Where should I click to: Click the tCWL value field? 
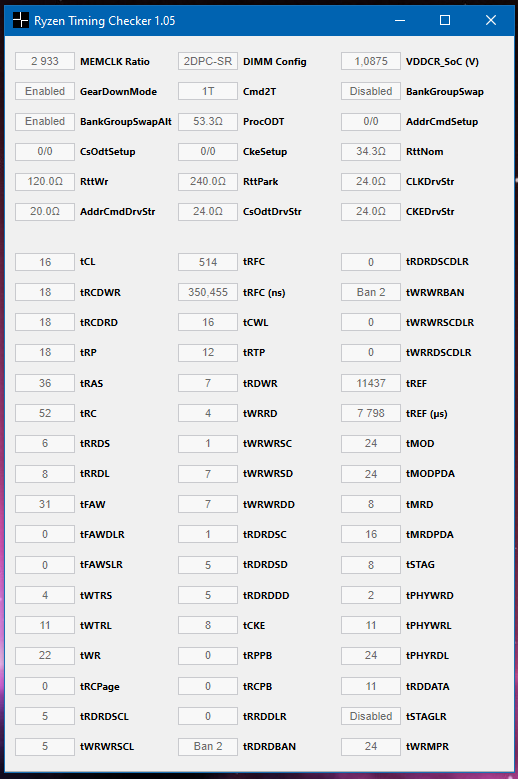coord(208,322)
